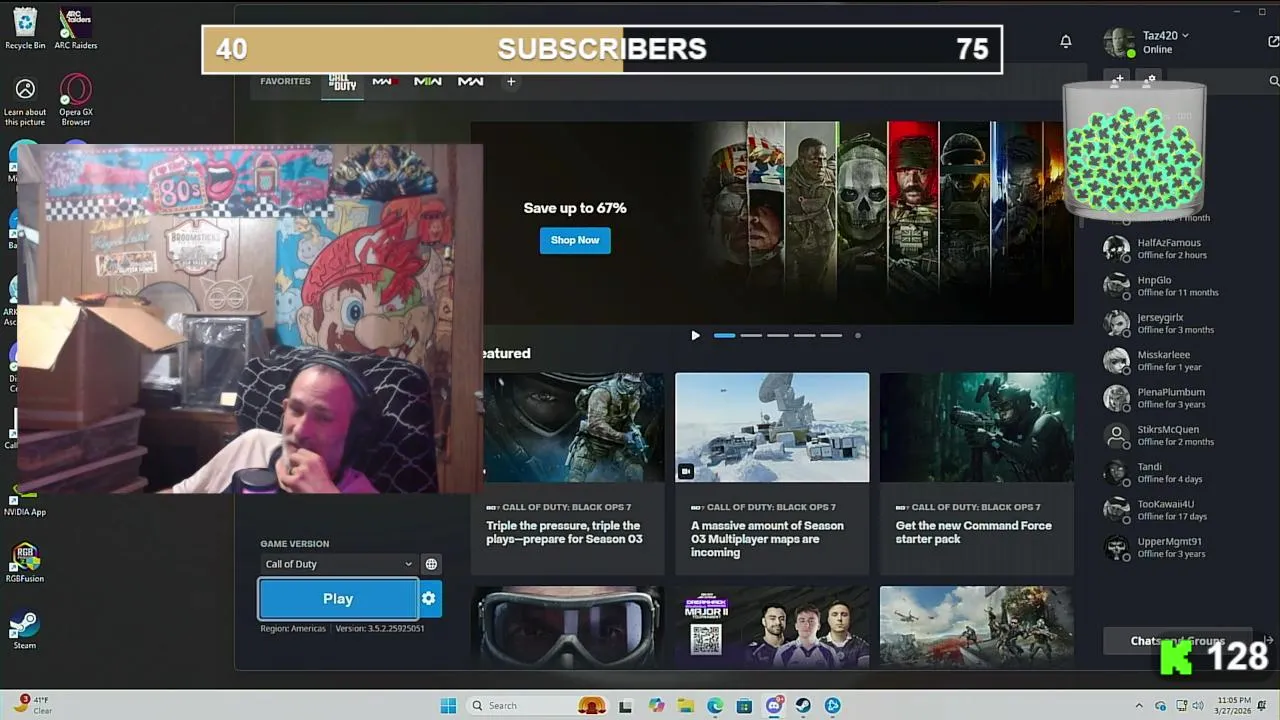Click the Add Friend icon
The image size is (1280, 720).
(1119, 79)
